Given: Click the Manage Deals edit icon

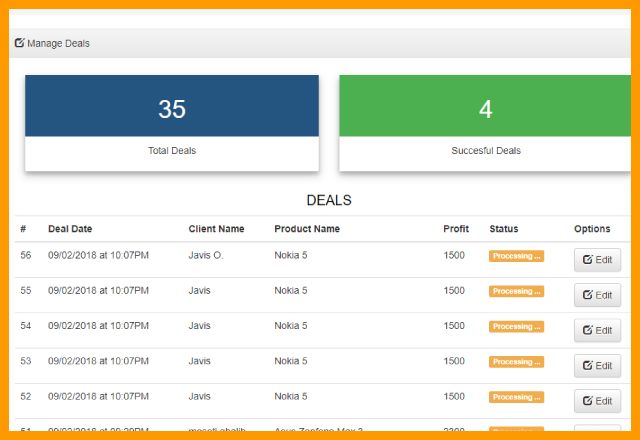Looking at the screenshot, I should pyautogui.click(x=20, y=43).
